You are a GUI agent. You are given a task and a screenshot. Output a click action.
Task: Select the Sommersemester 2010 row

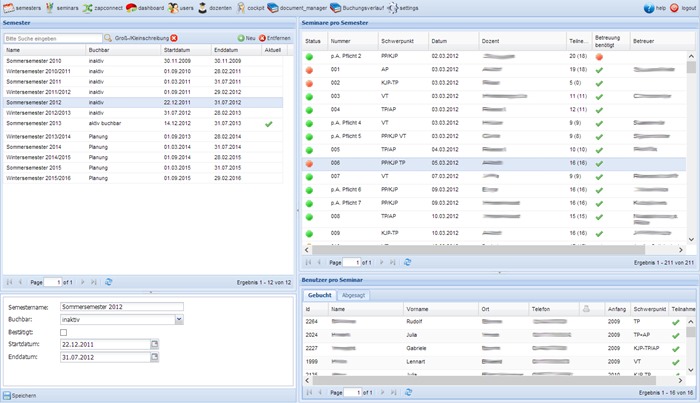143,61
